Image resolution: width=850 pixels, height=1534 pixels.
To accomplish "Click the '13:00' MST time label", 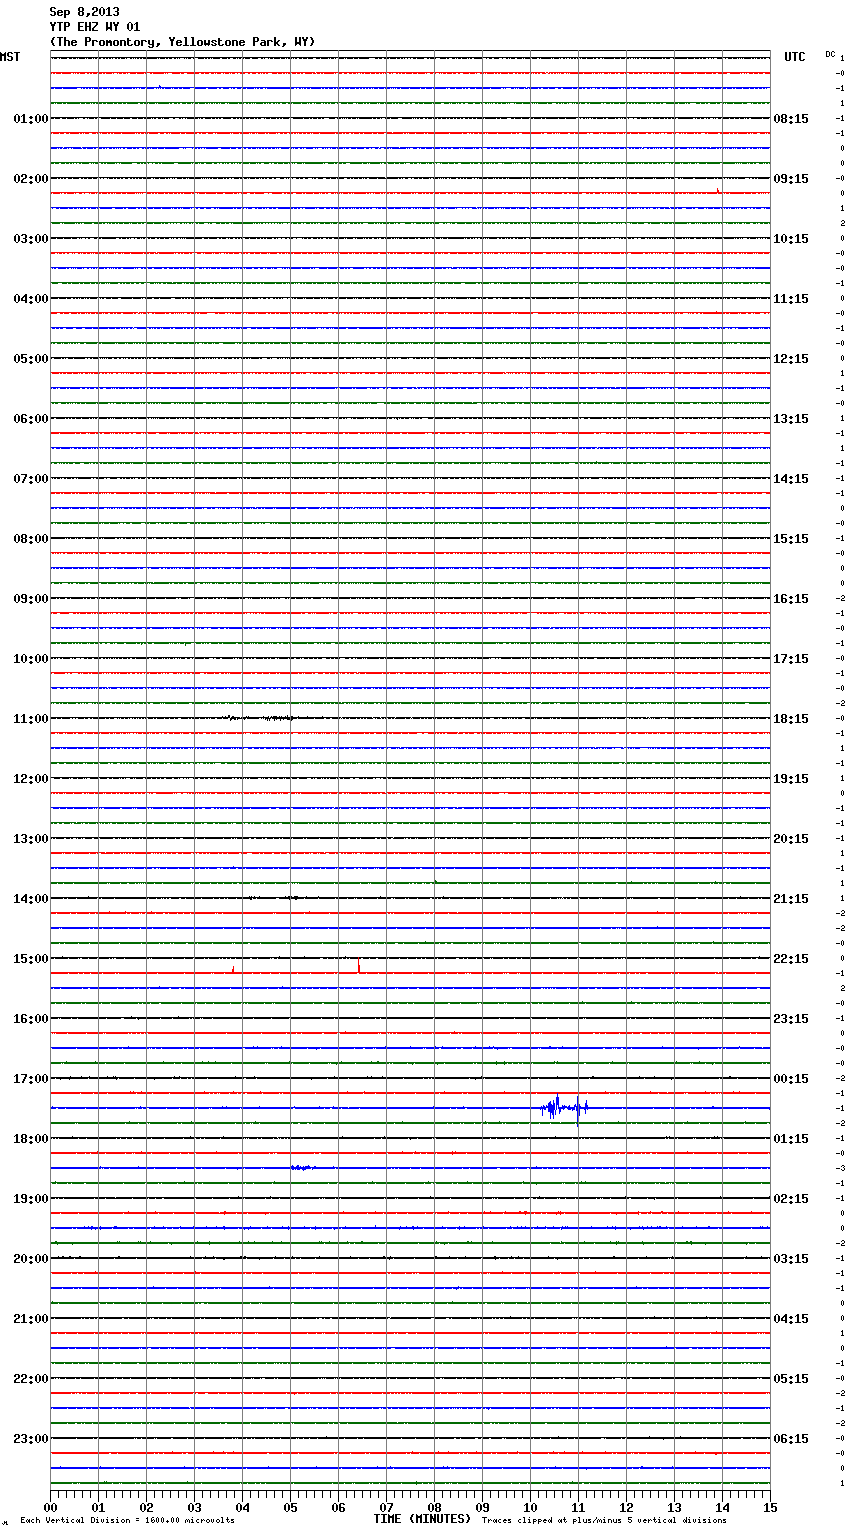I will click(31, 839).
